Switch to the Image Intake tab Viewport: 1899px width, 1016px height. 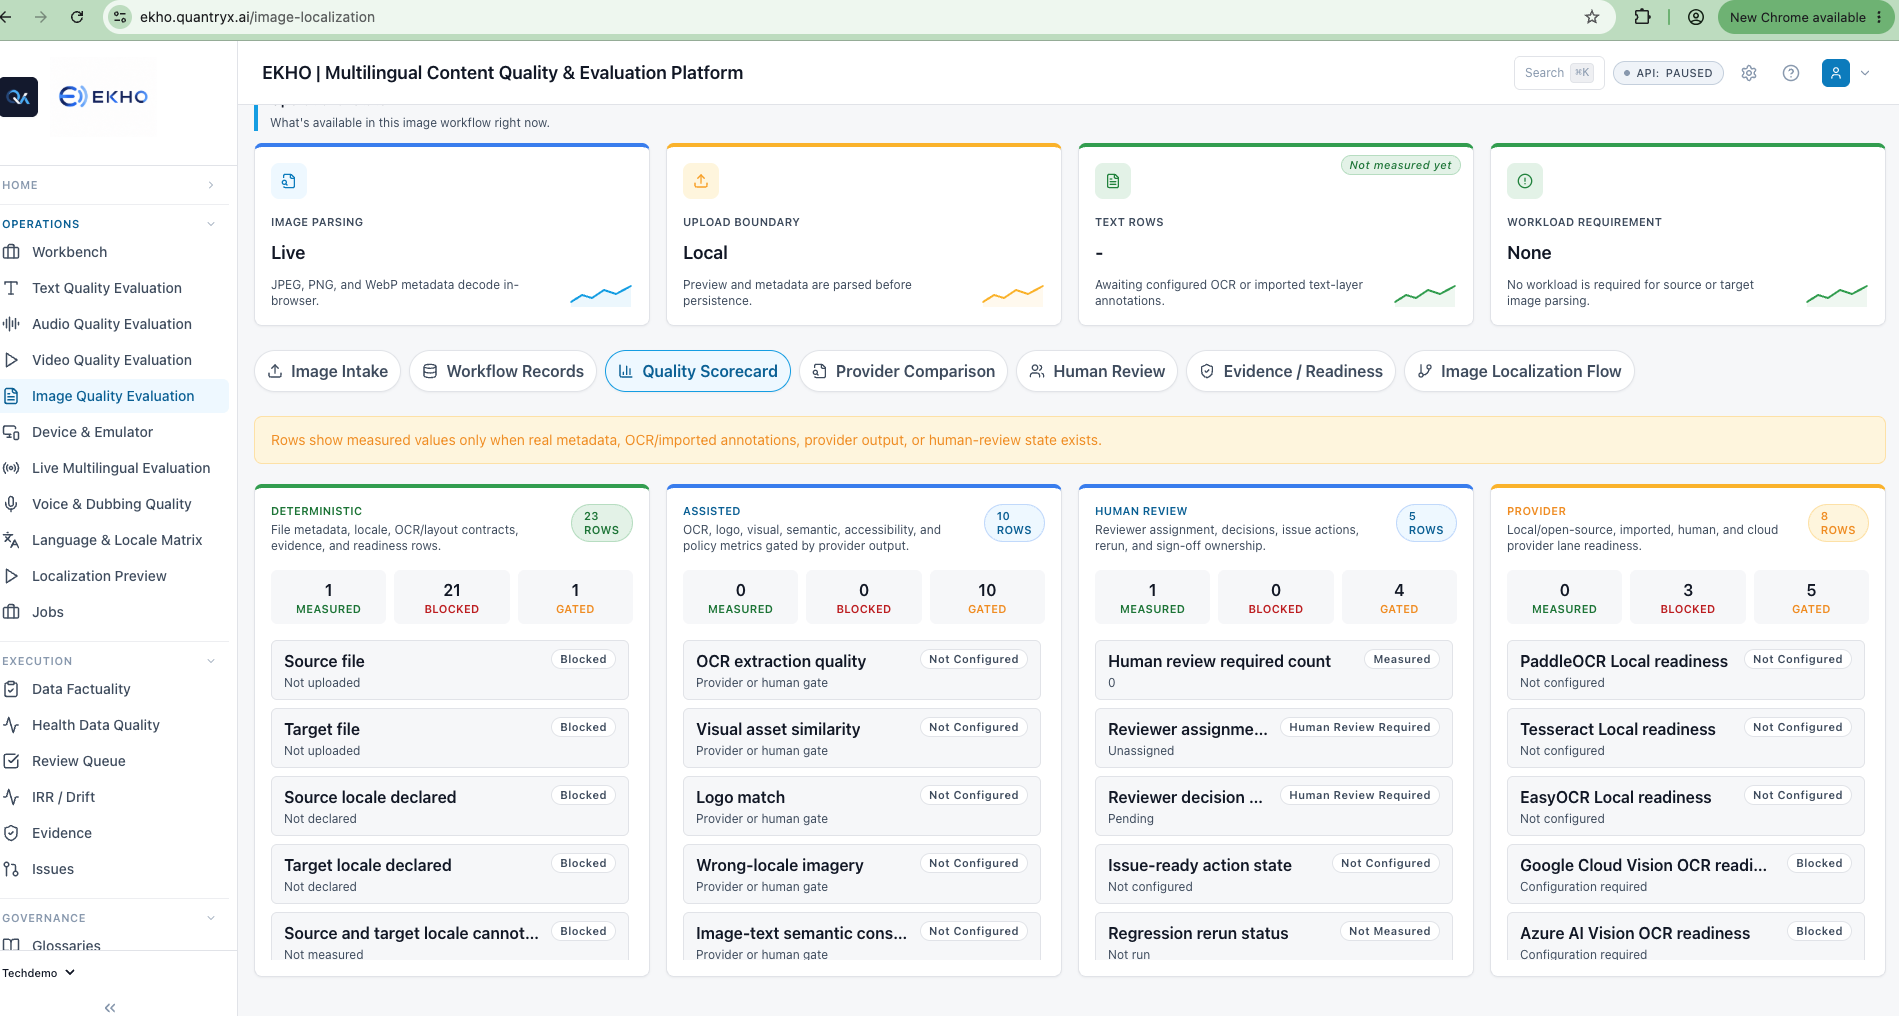click(x=328, y=371)
